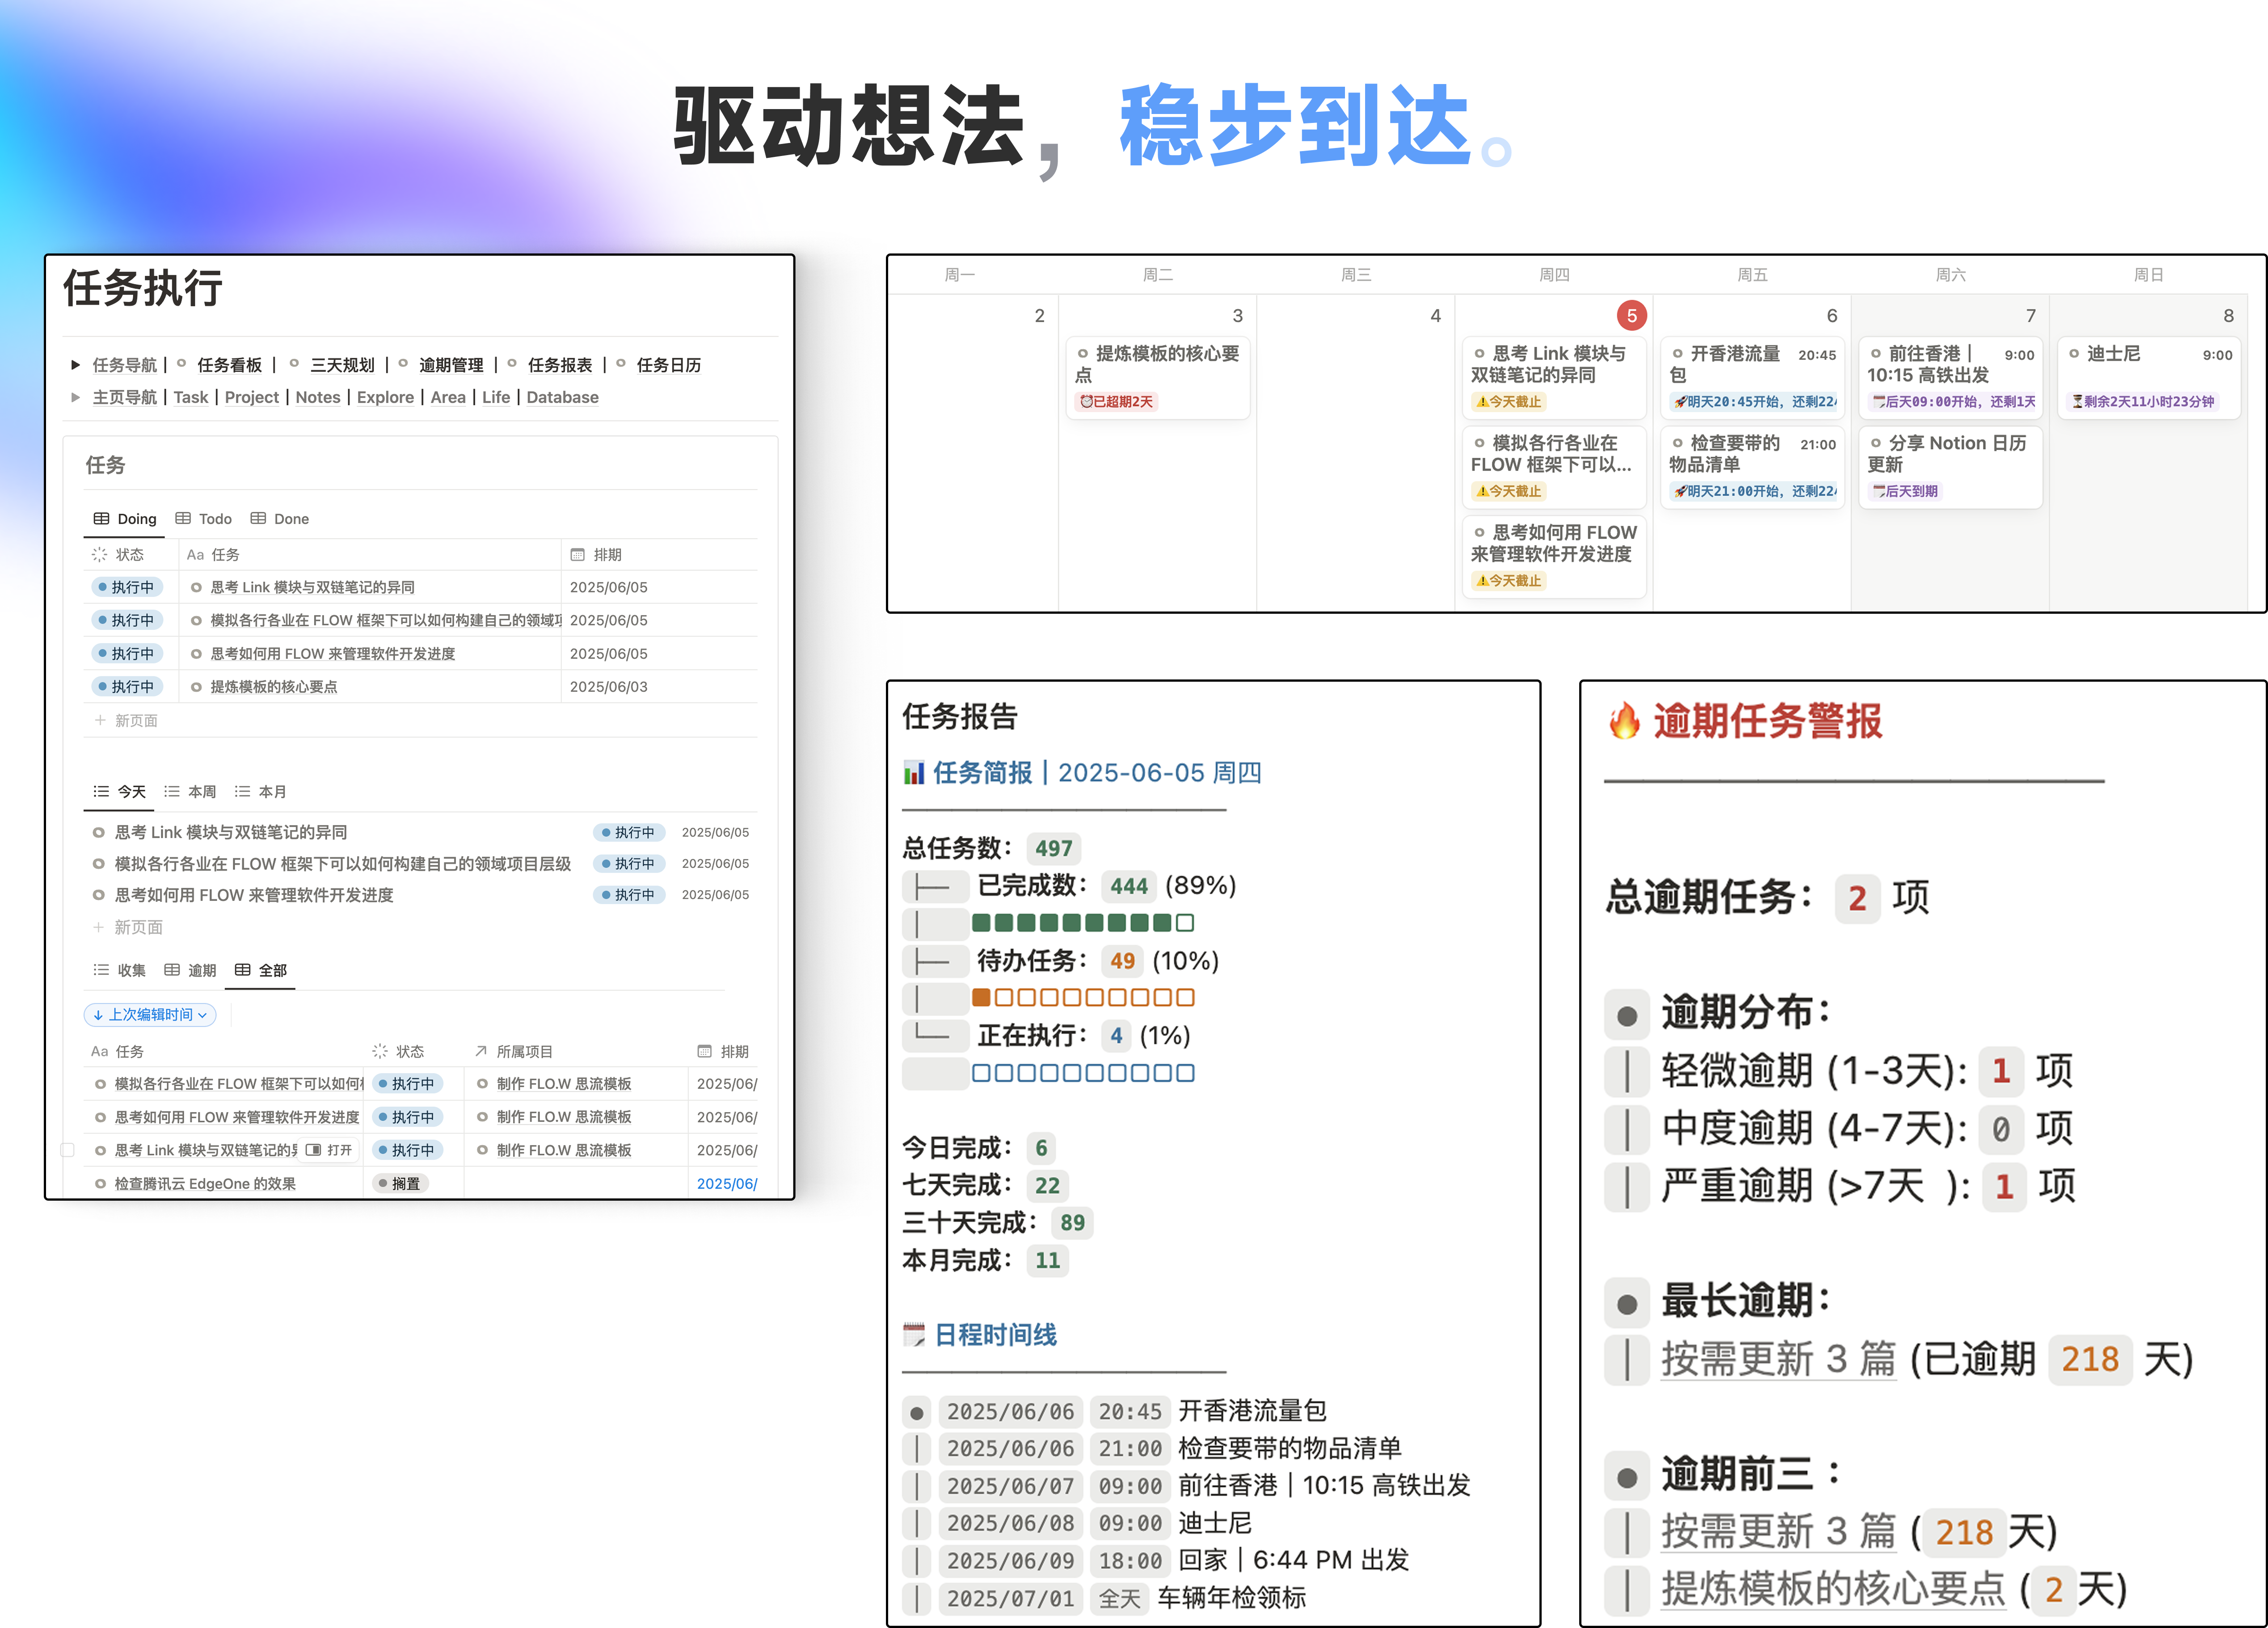Screen dimensions: 2268x1628
Task: Expand the 任务导航 toggle triangle
Action: pyautogui.click(x=75, y=365)
